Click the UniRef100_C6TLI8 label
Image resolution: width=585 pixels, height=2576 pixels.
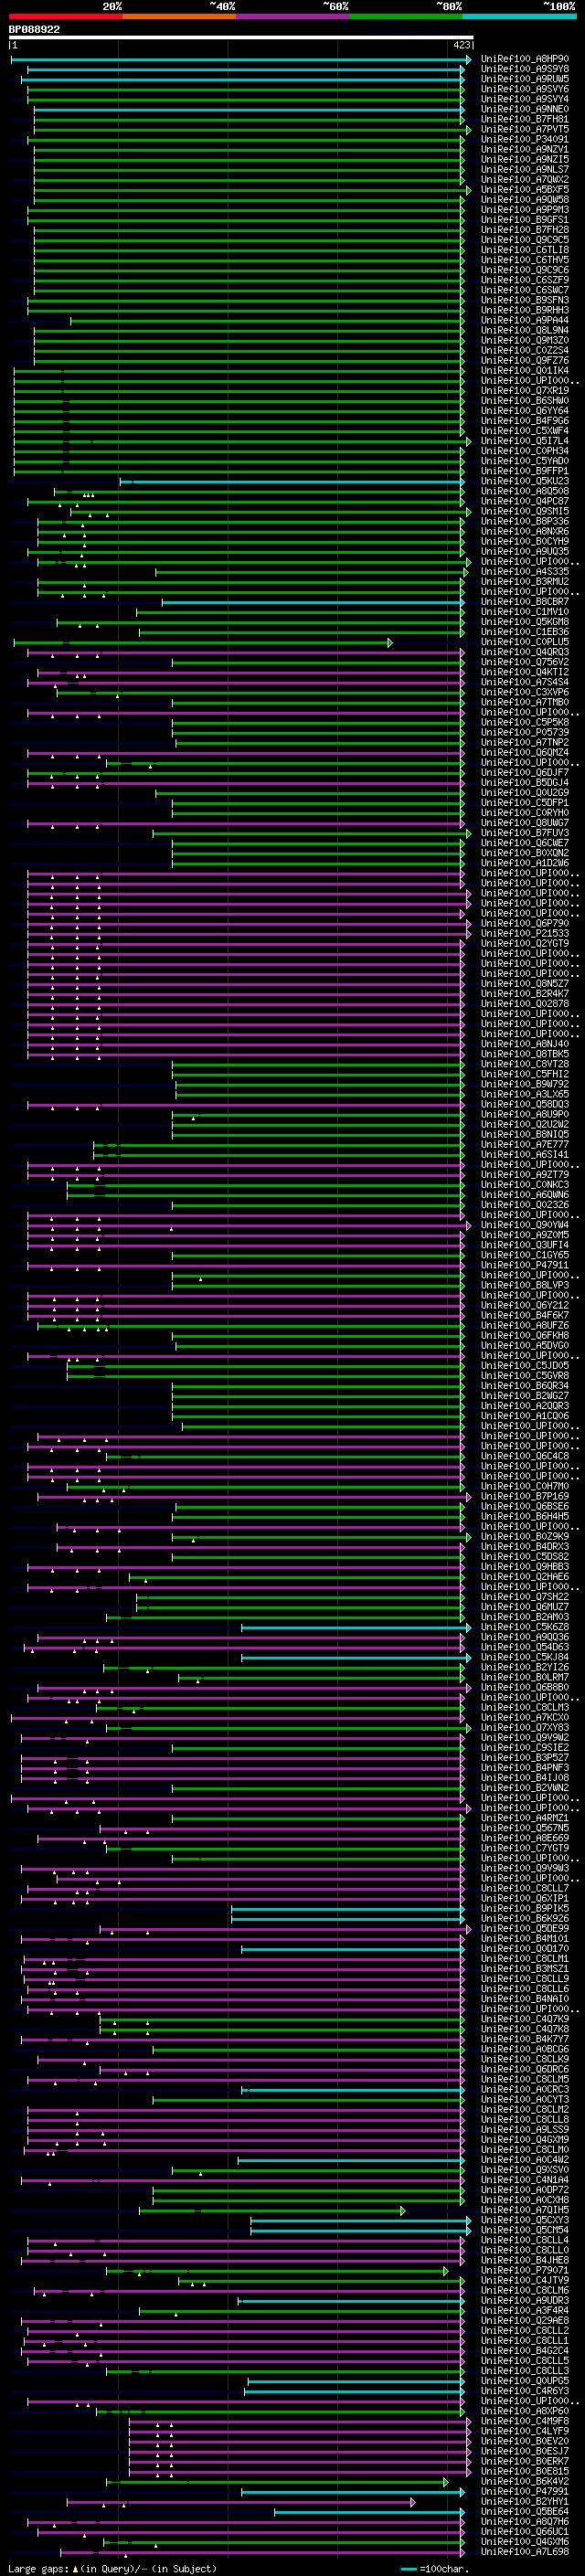(524, 250)
